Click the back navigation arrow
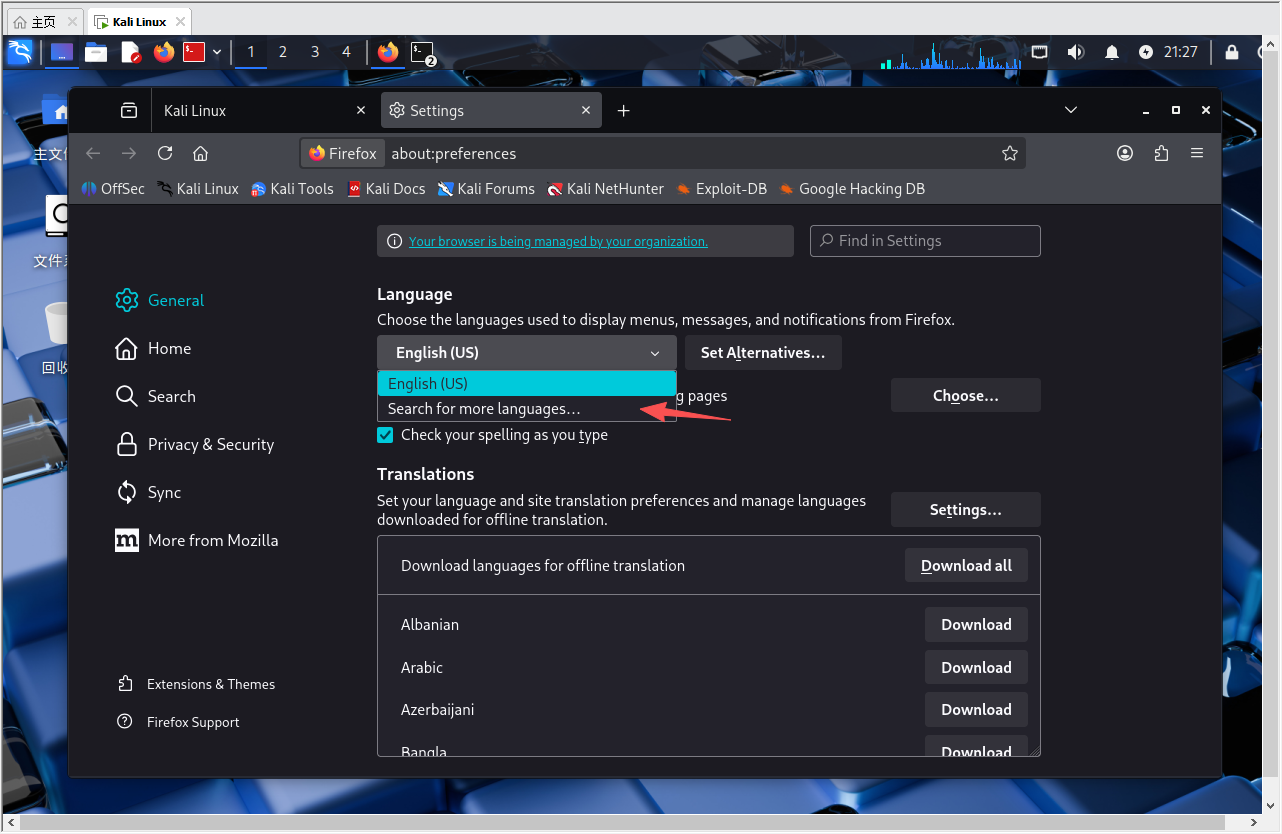1282x834 pixels. coord(93,153)
